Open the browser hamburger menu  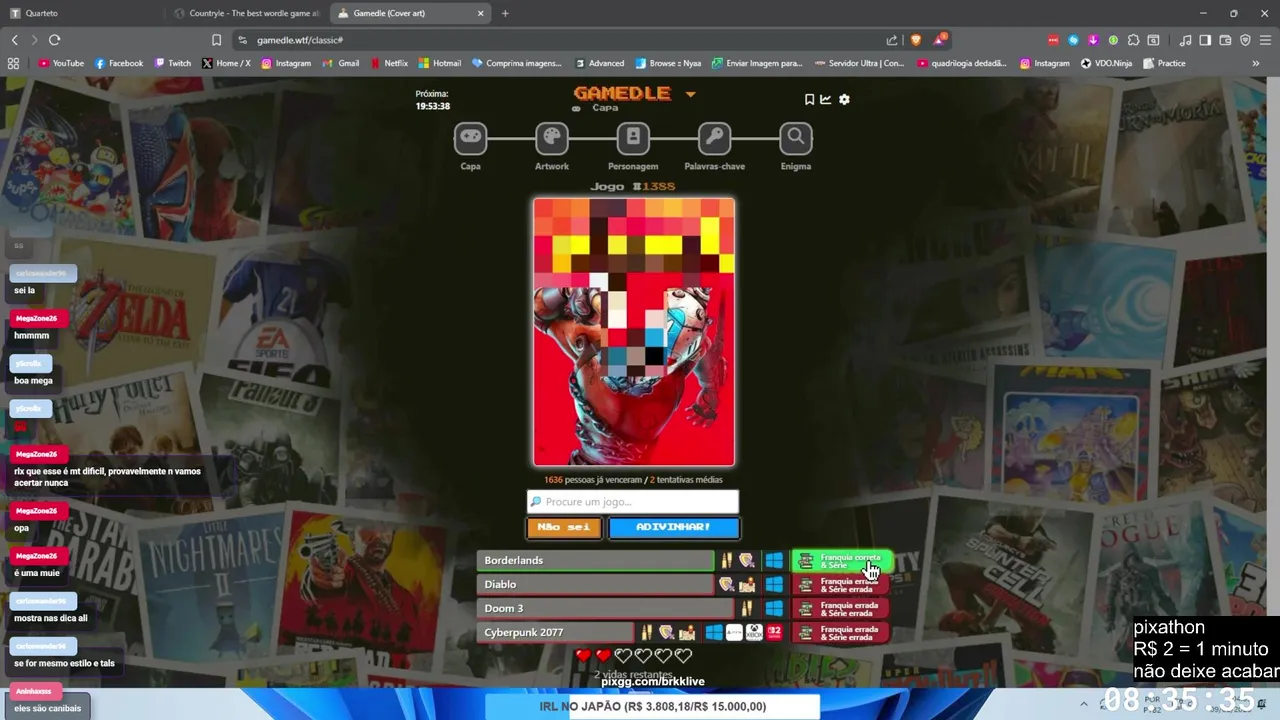pos(1265,40)
